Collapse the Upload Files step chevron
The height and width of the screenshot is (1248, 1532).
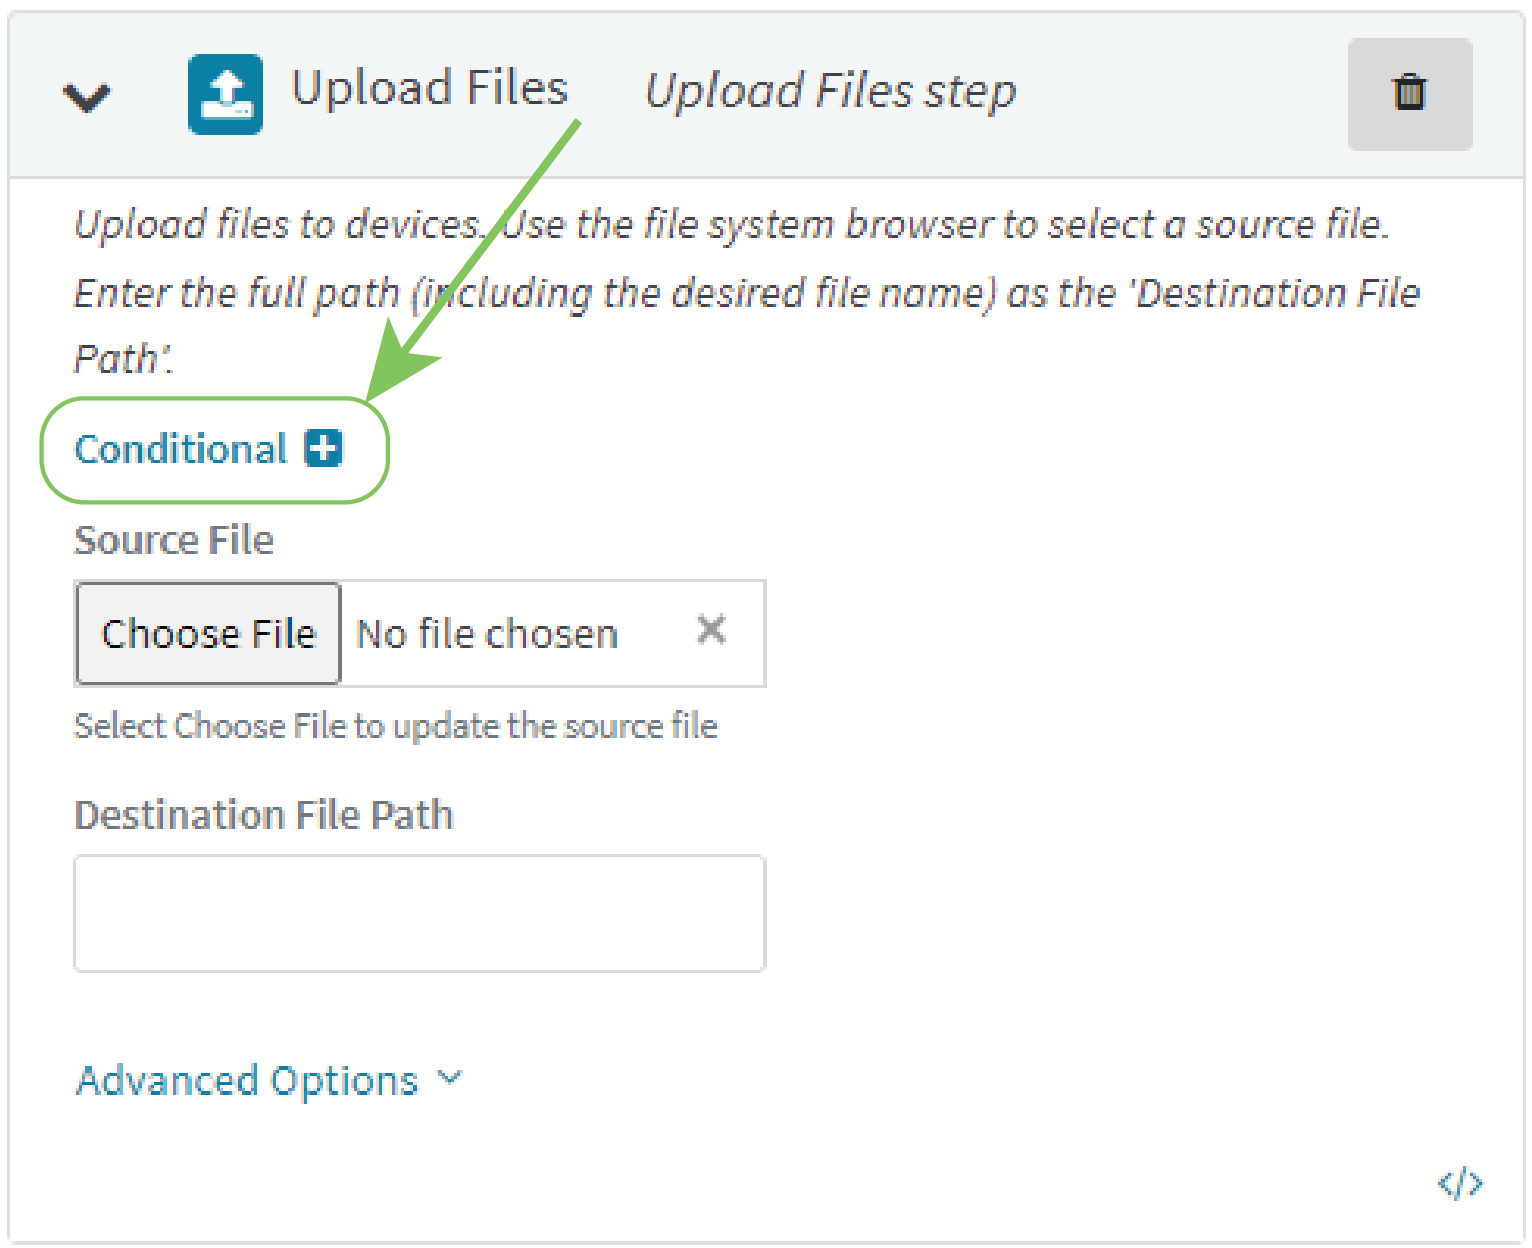(87, 96)
